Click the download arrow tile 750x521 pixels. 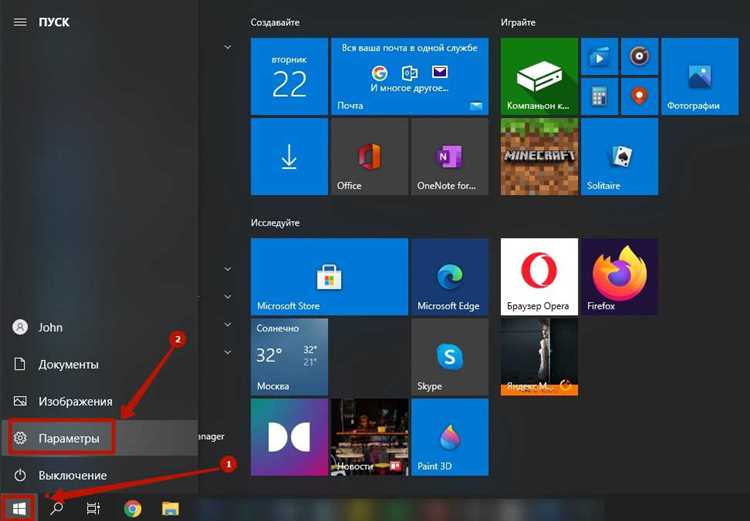[x=289, y=156]
